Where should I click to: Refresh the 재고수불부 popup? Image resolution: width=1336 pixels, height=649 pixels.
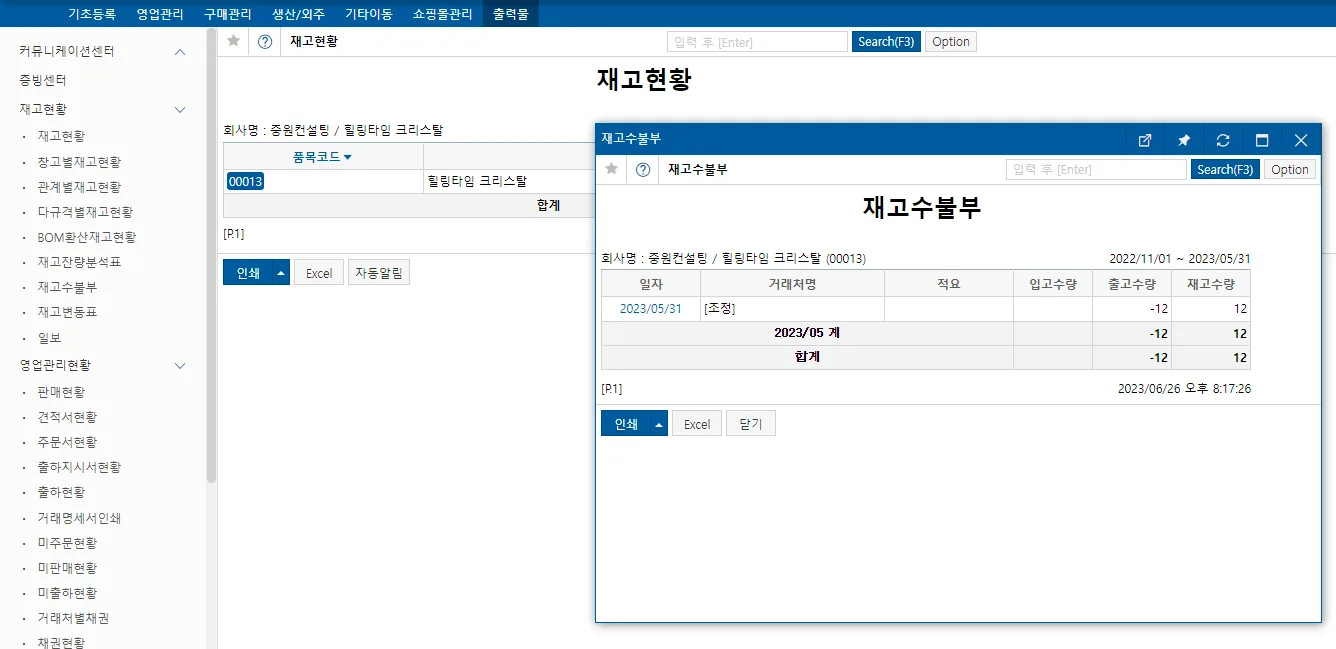tap(1223, 141)
